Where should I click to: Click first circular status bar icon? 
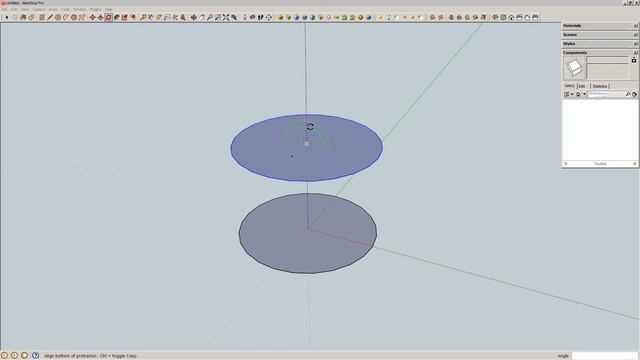point(4,356)
